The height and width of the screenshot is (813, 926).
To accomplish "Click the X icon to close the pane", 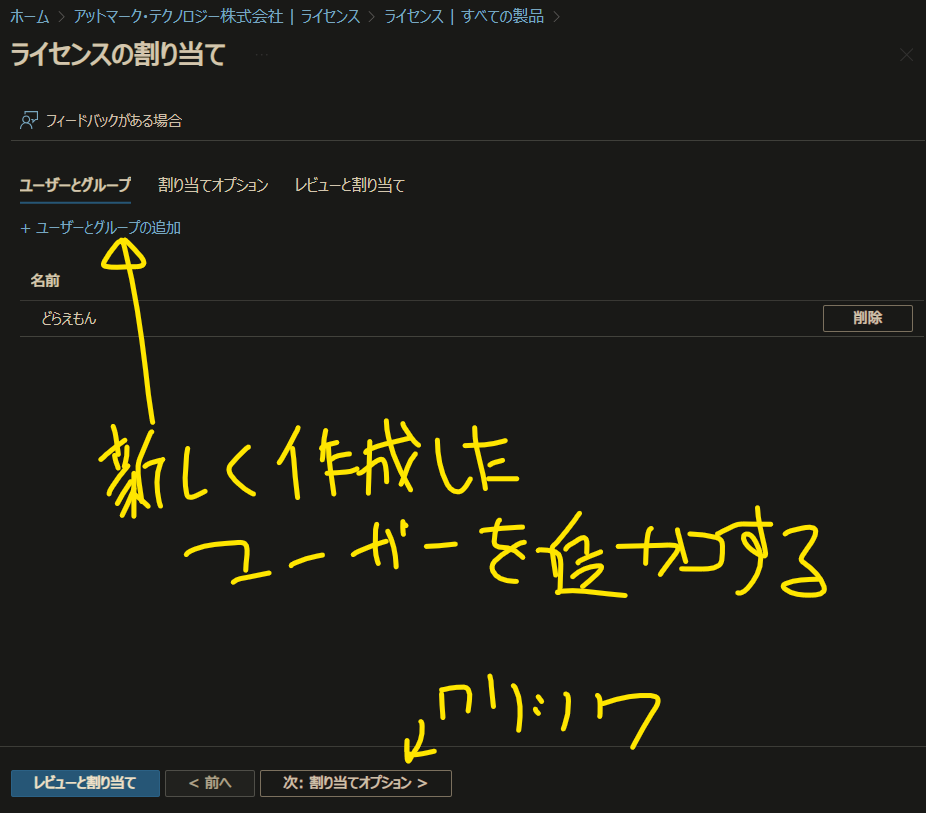I will [x=906, y=55].
